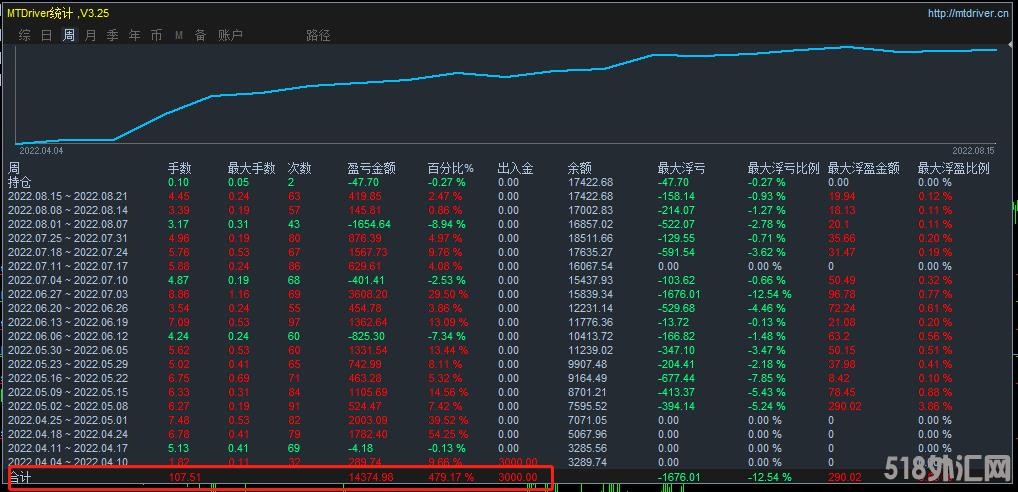Image resolution: width=1018 pixels, height=492 pixels.
Task: Click the 最大浮亏比例 column header
Action: tap(784, 169)
